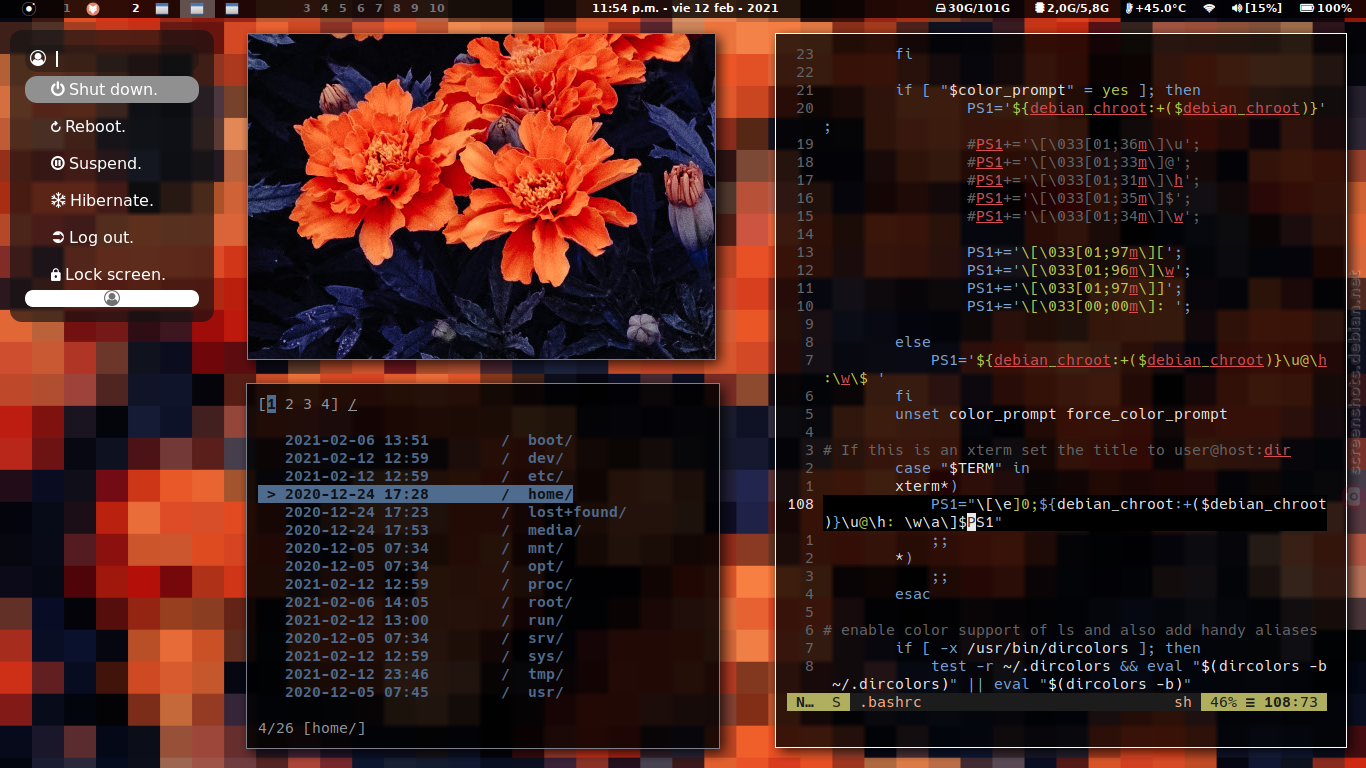Click the sh filetype in the editor statusline
1366x768 pixels.
point(1183,702)
